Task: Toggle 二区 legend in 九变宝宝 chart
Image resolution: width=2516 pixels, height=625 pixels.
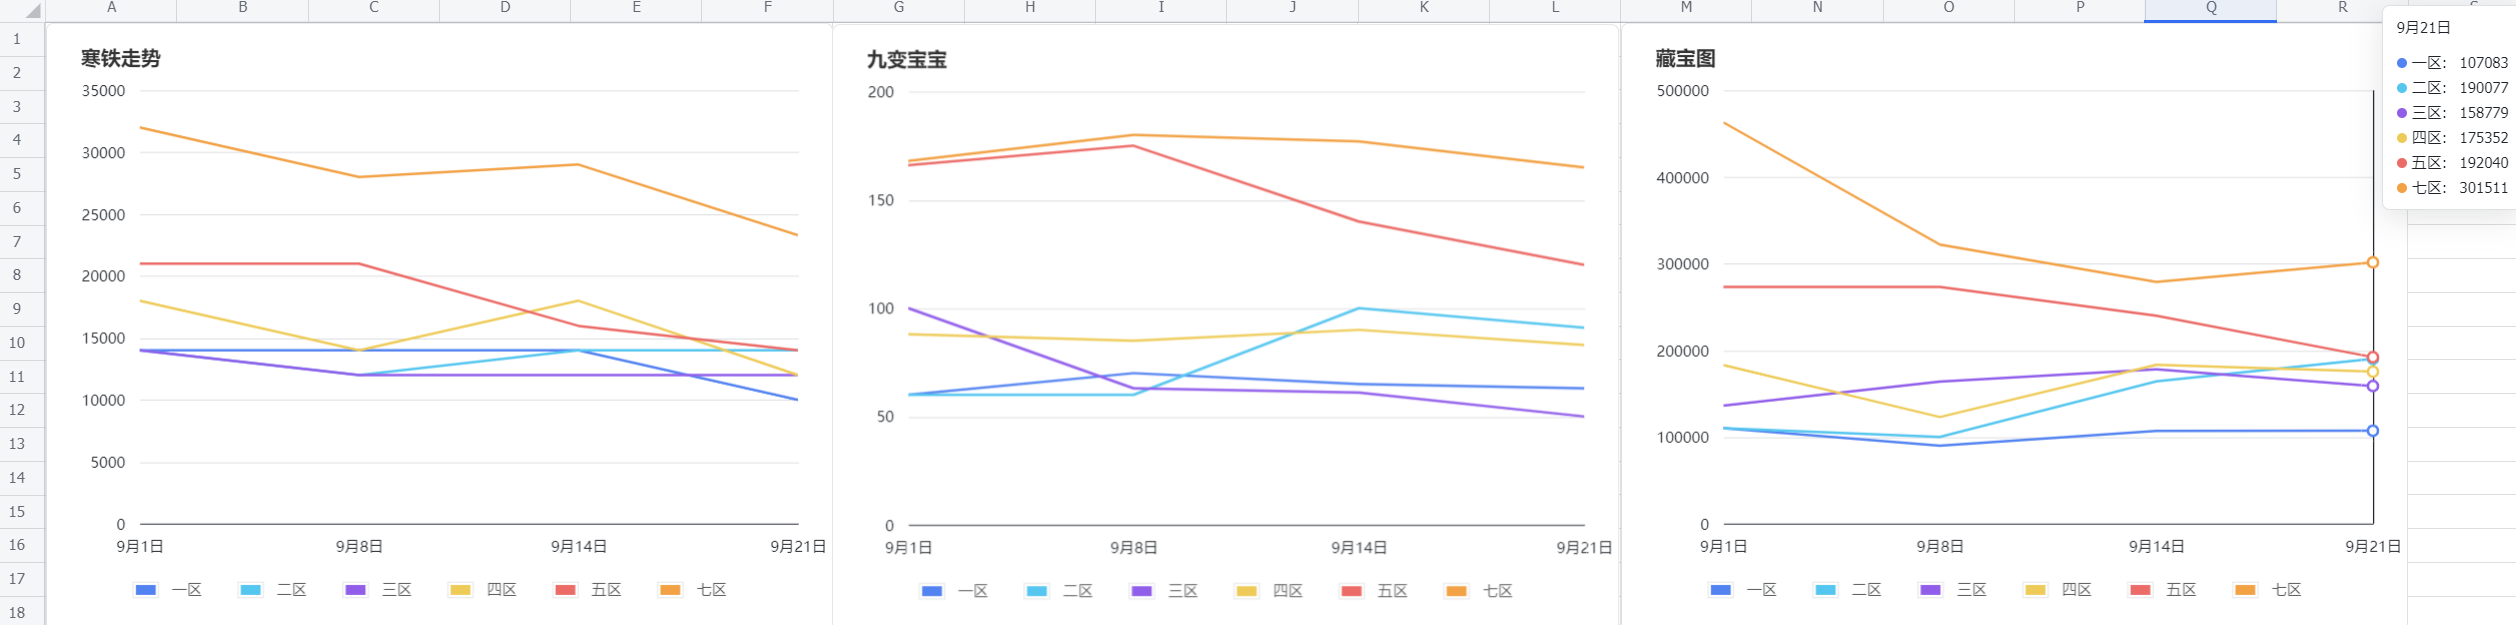Action: (x=1059, y=591)
